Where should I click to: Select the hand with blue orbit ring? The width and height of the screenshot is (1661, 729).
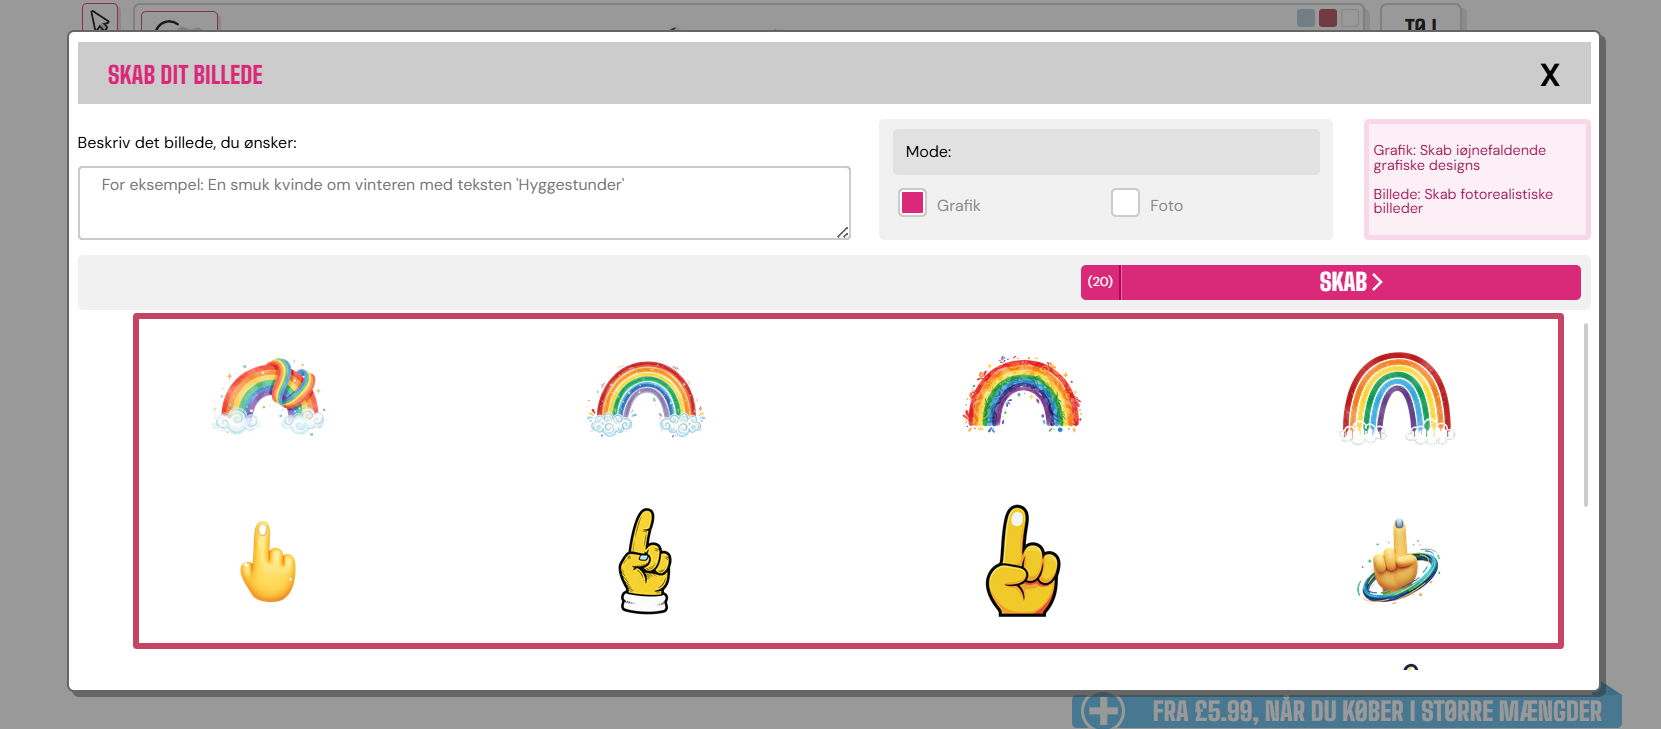click(x=1397, y=561)
